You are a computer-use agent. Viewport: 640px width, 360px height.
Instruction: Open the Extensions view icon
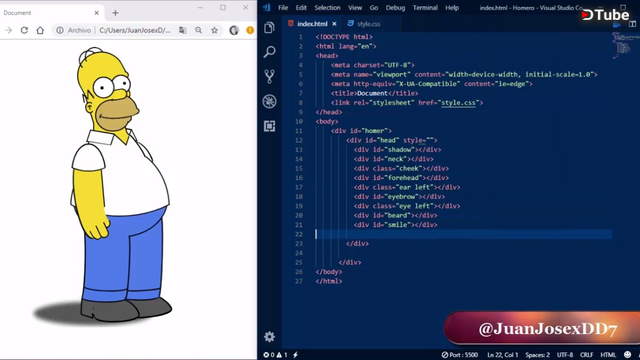pos(269,126)
